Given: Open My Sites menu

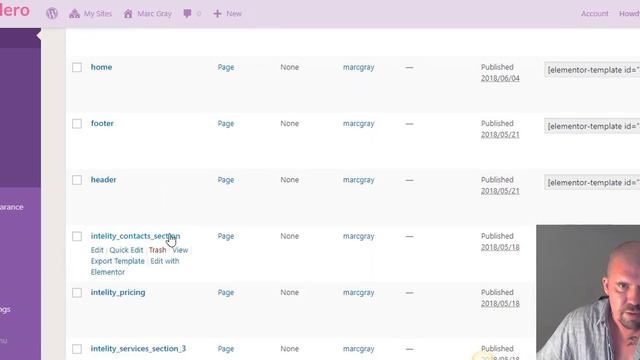Looking at the screenshot, I should pyautogui.click(x=91, y=13).
